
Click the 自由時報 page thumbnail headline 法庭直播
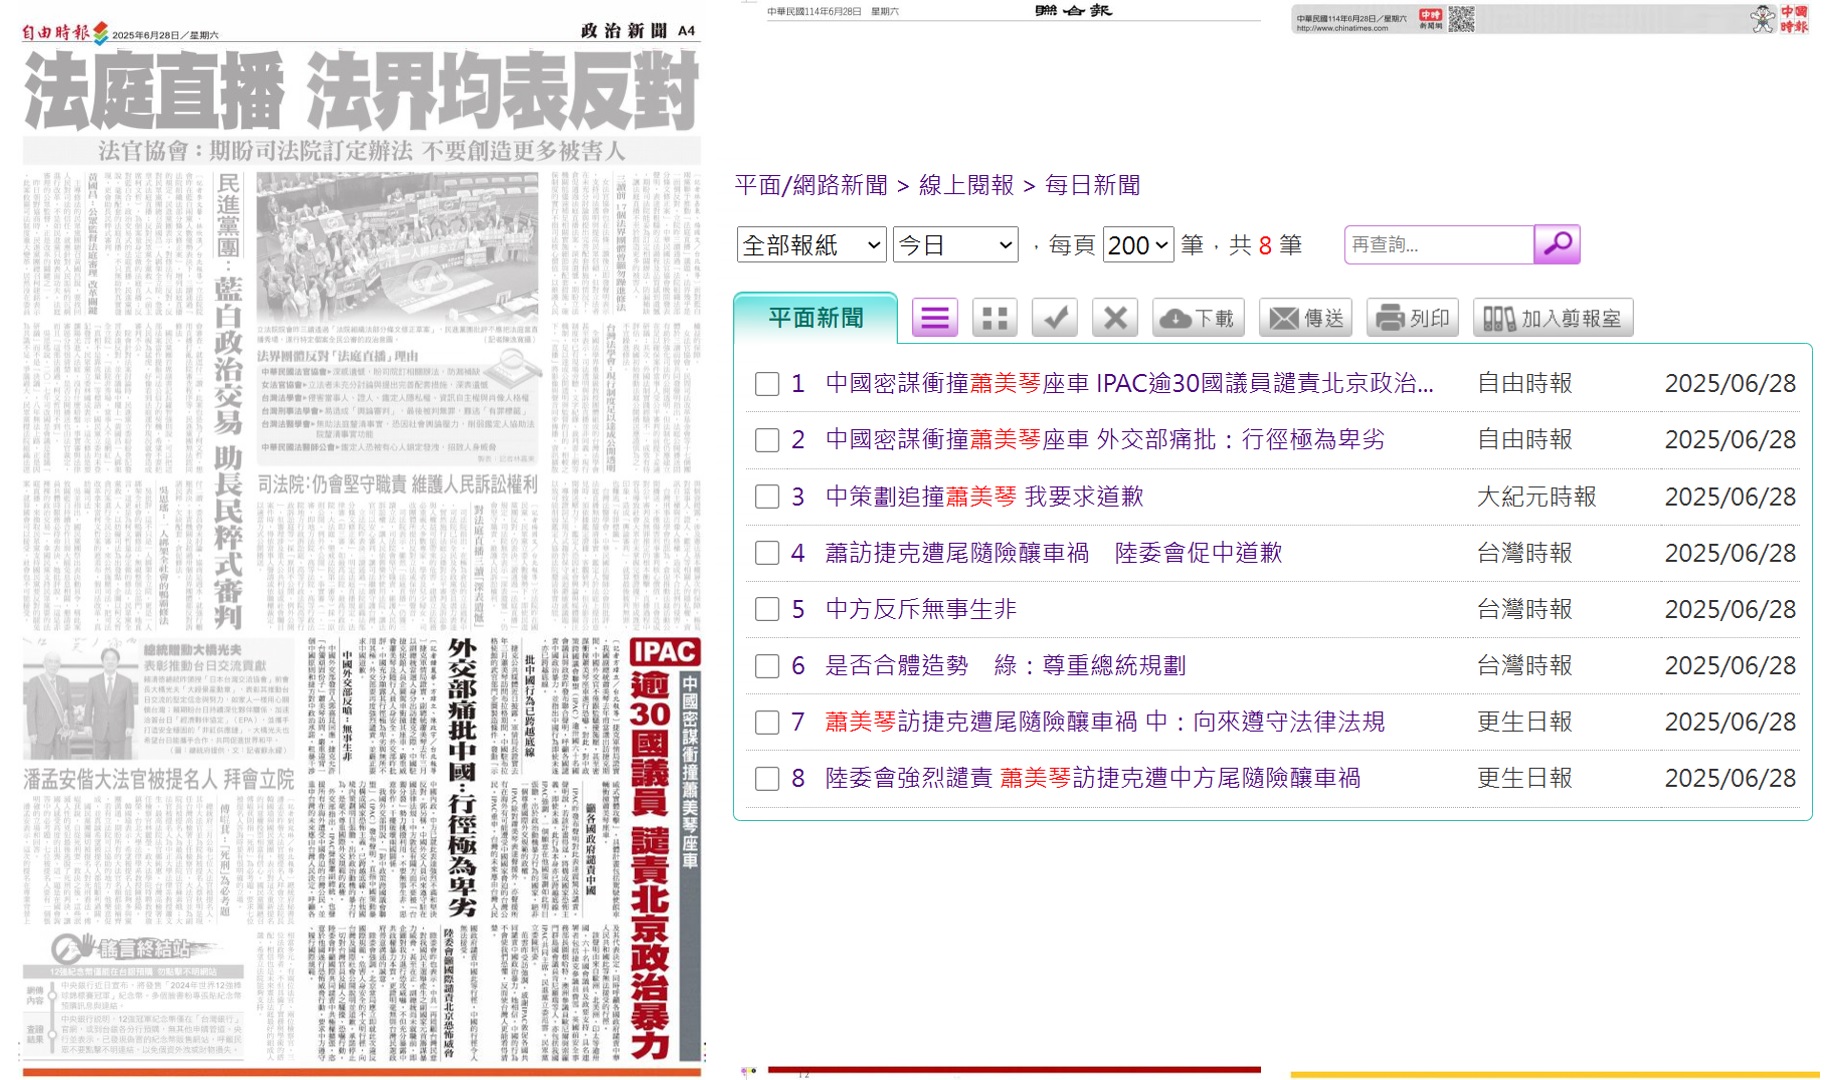[361, 92]
